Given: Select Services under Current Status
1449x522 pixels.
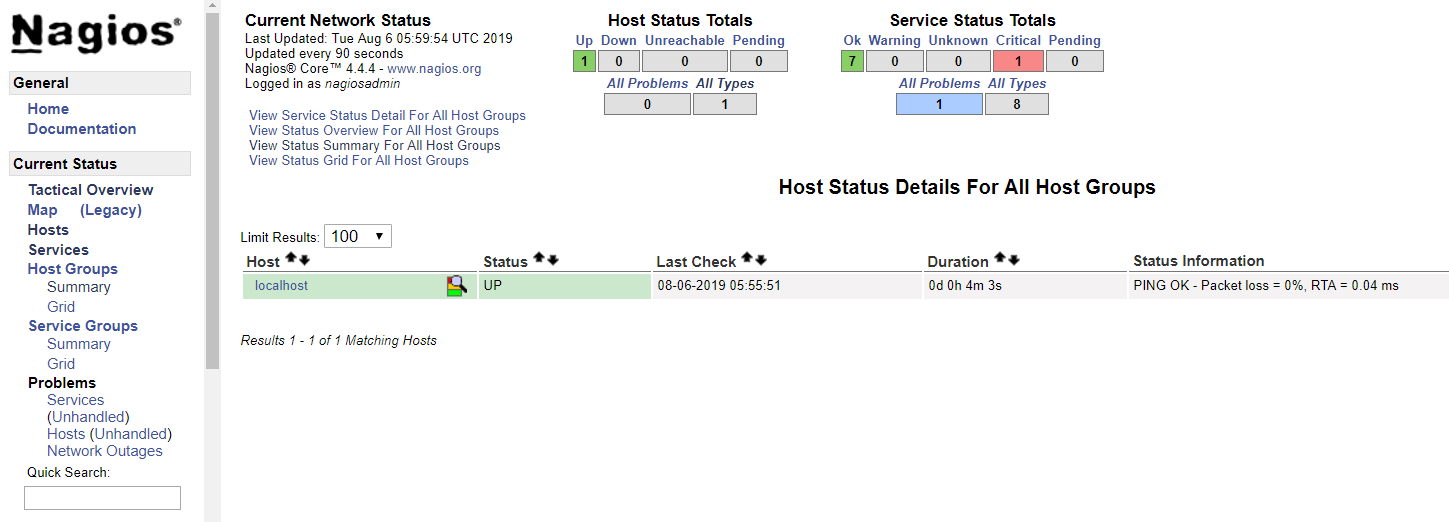Looking at the screenshot, I should (x=58, y=250).
